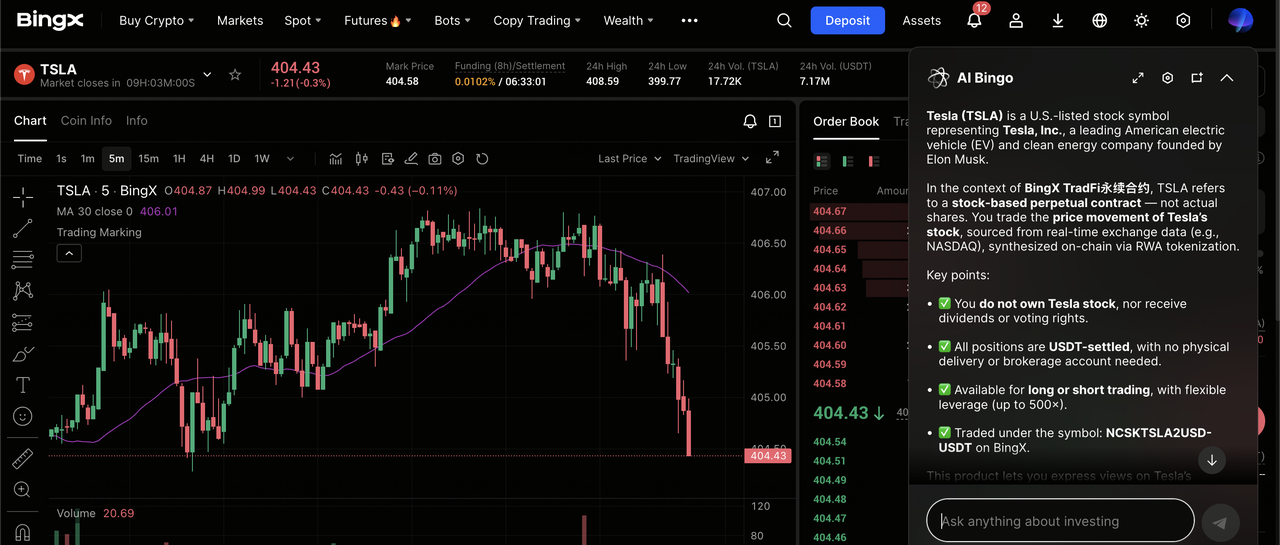Switch to the Coin Info tab
Screen dimensions: 1280x545
pyautogui.click(x=86, y=121)
